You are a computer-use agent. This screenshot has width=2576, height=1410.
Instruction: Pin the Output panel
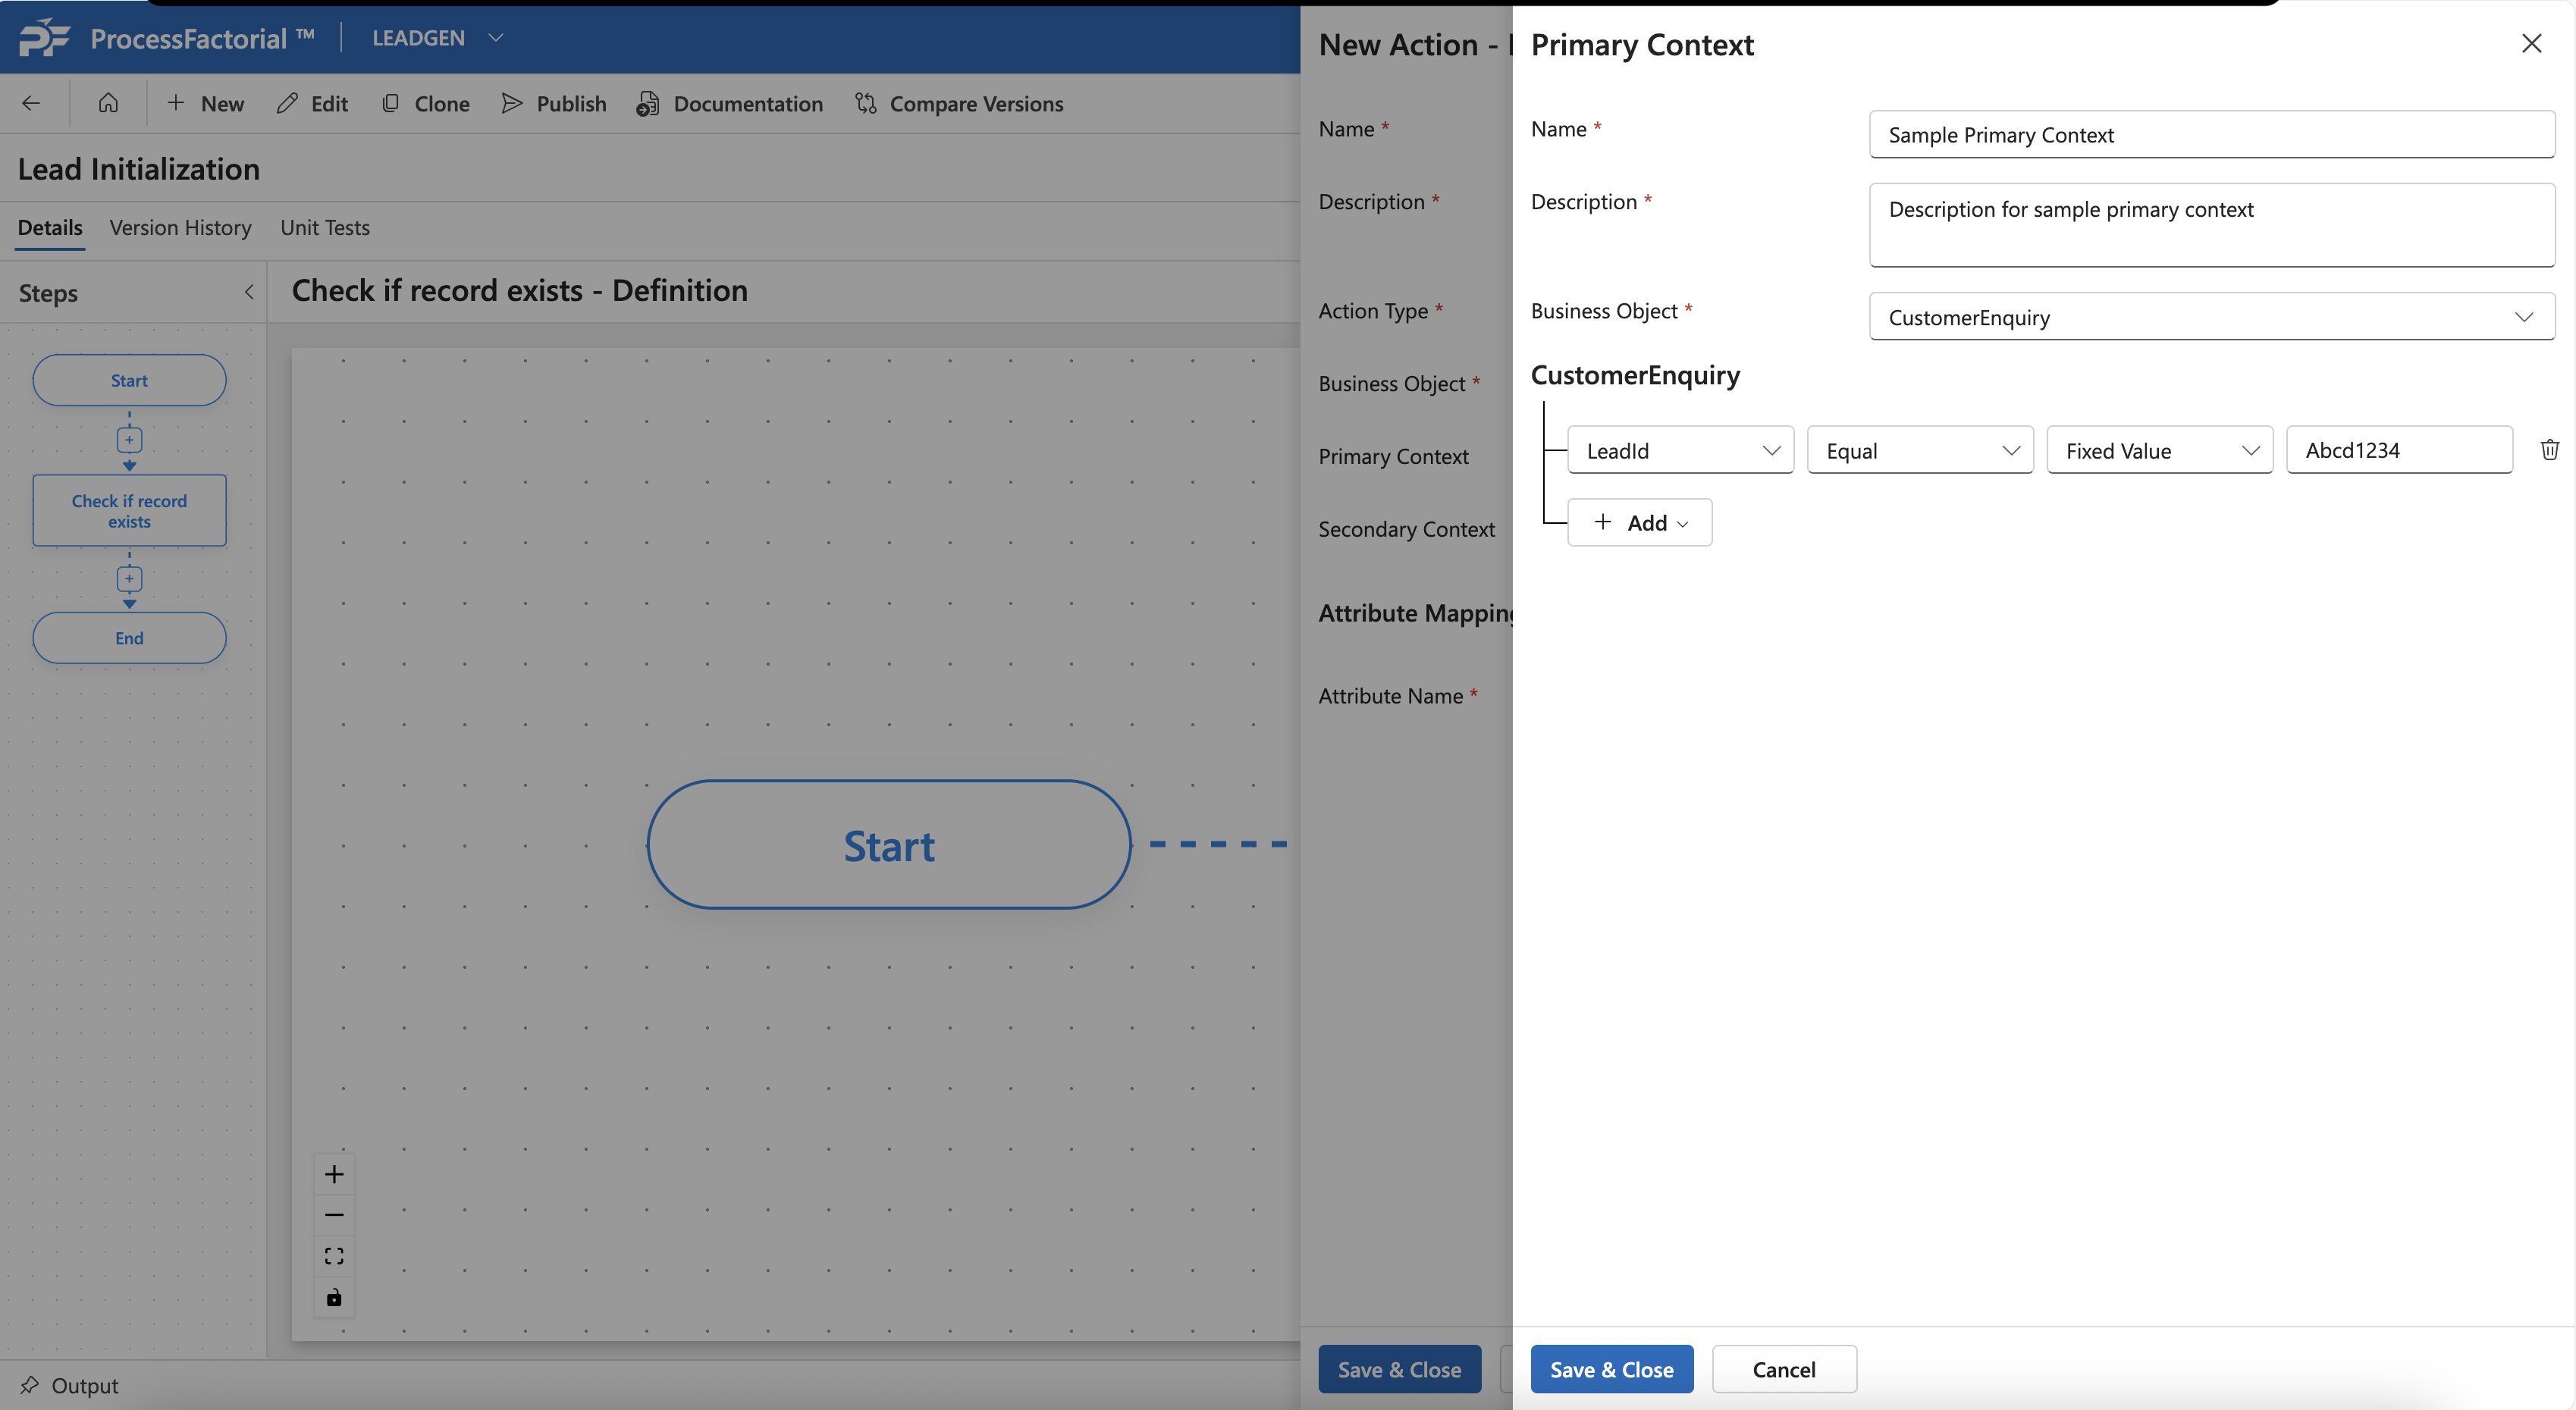tap(30, 1385)
